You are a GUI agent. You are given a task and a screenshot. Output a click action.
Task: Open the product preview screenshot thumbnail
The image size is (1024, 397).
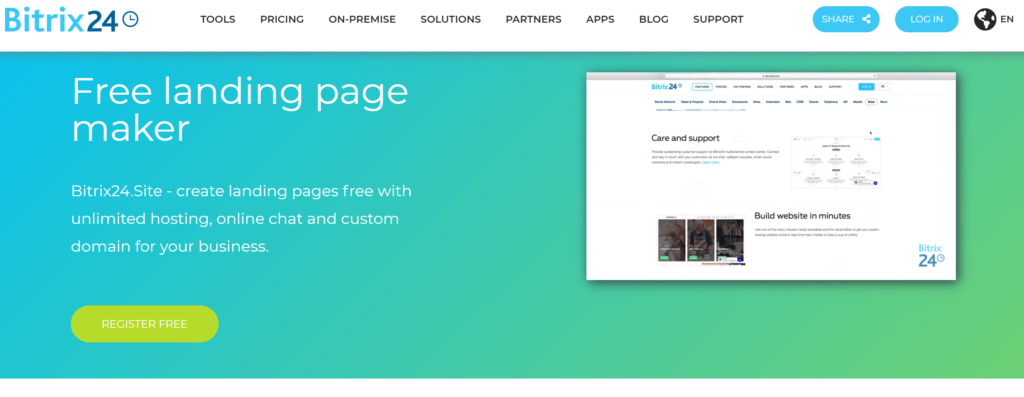(771, 176)
